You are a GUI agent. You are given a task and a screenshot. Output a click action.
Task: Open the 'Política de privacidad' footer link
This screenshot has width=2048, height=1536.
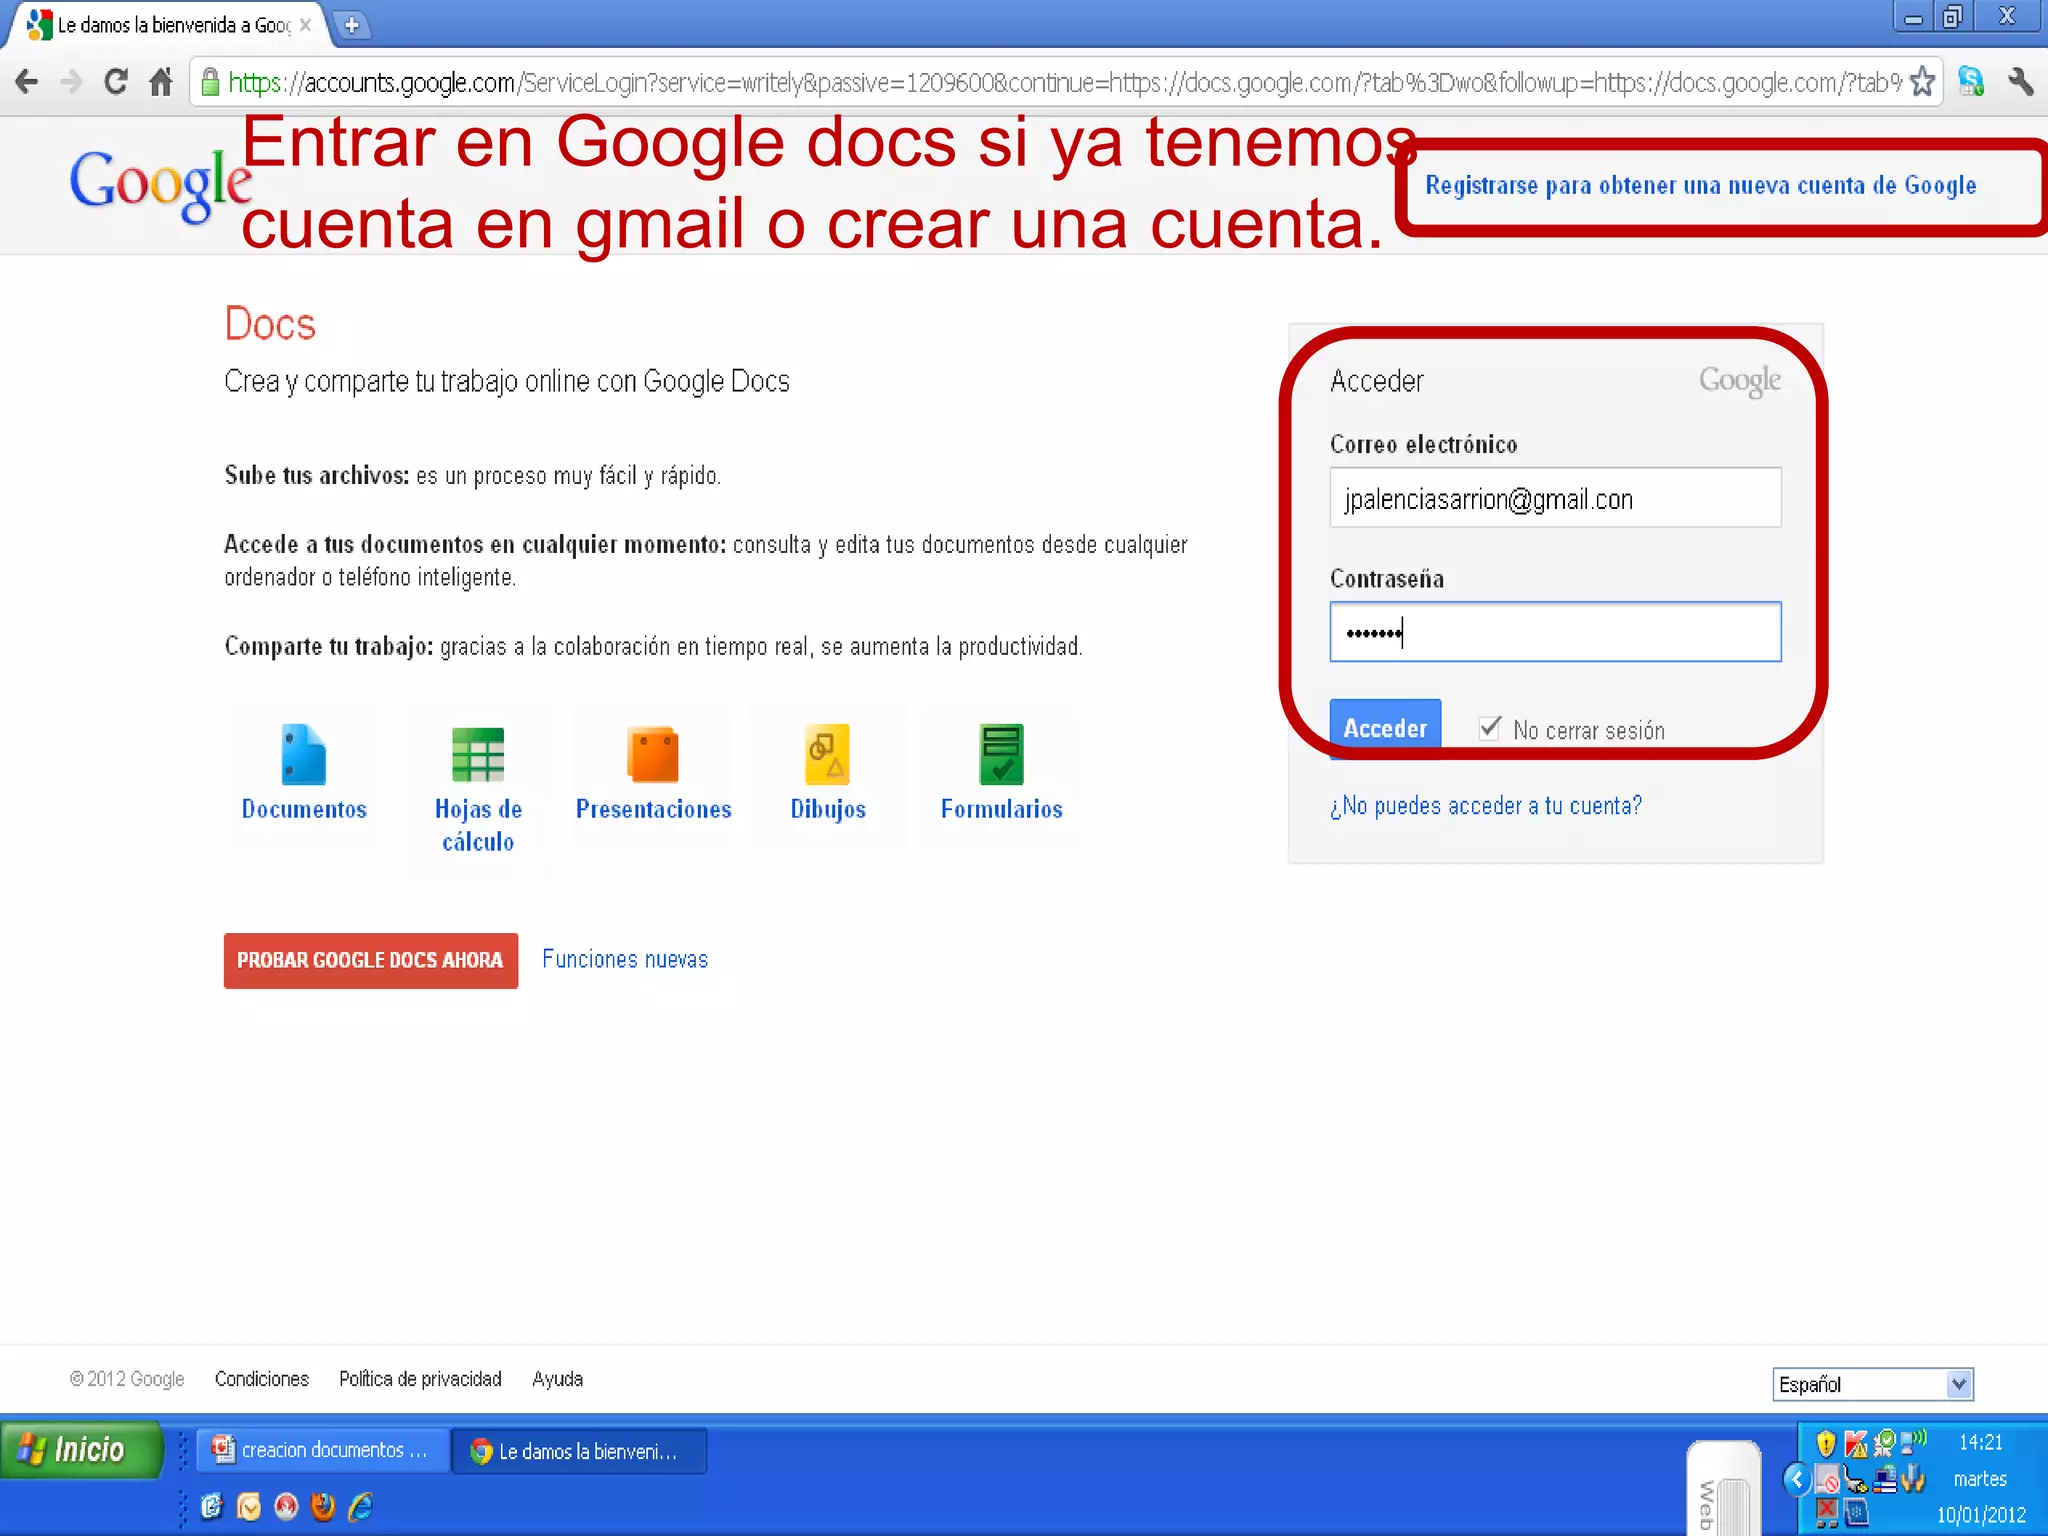420,1379
